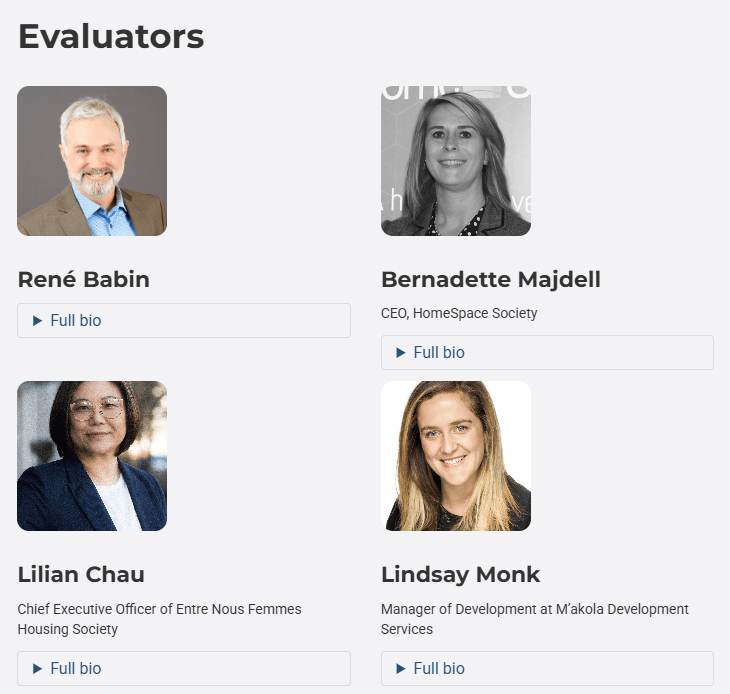Click the triangle arrow in Bernadette Majdell's bio

pyautogui.click(x=401, y=353)
